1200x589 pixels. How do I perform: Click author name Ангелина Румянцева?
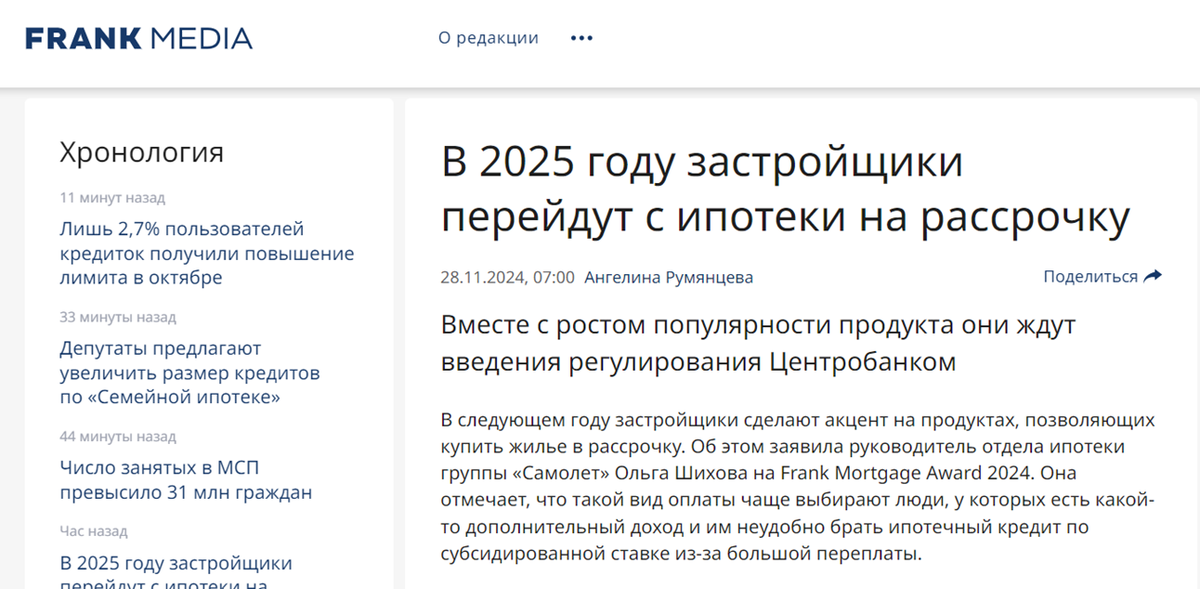click(669, 277)
